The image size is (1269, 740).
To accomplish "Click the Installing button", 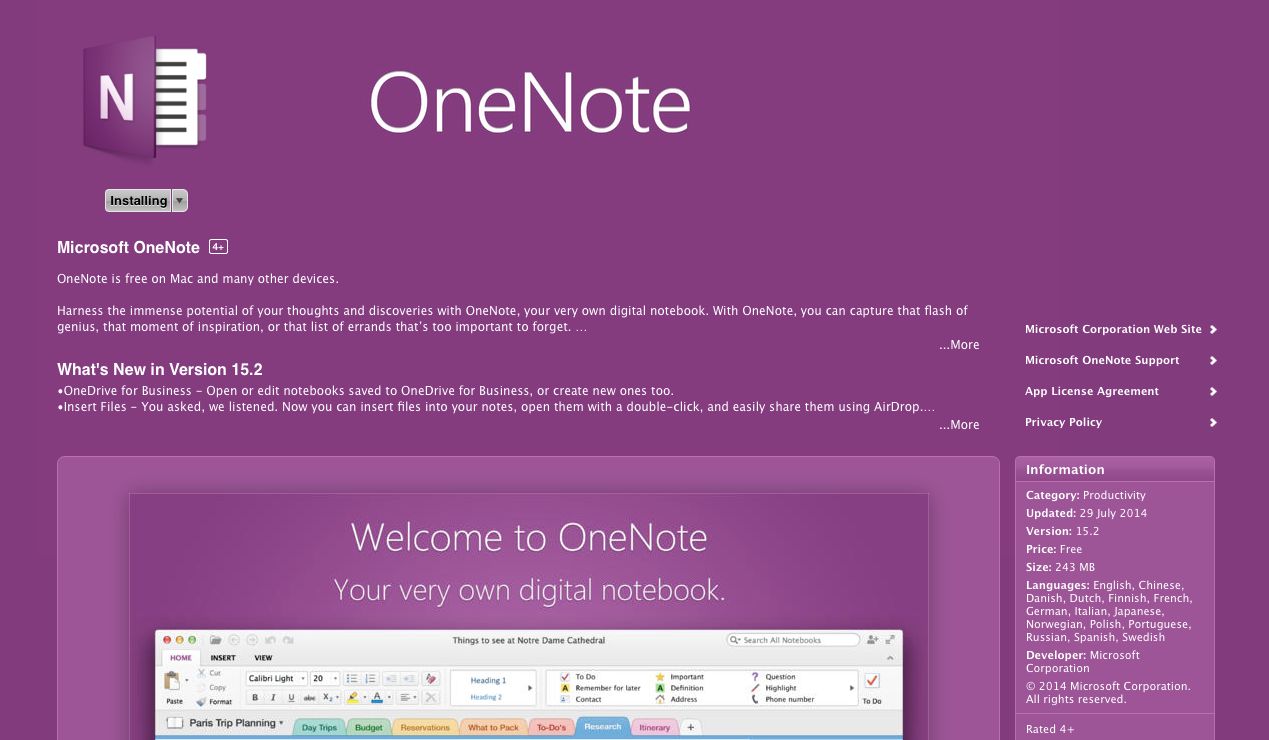I will tap(138, 200).
